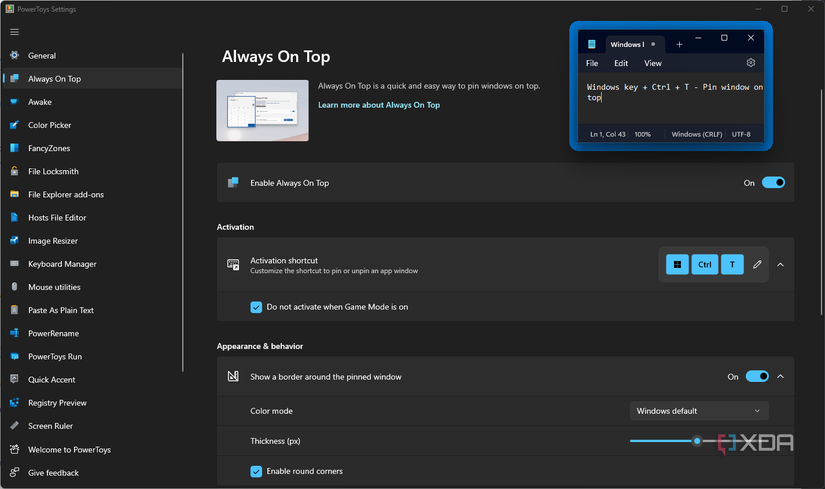Adjust the Thickness slider handle
This screenshot has width=825, height=489.
pyautogui.click(x=697, y=441)
